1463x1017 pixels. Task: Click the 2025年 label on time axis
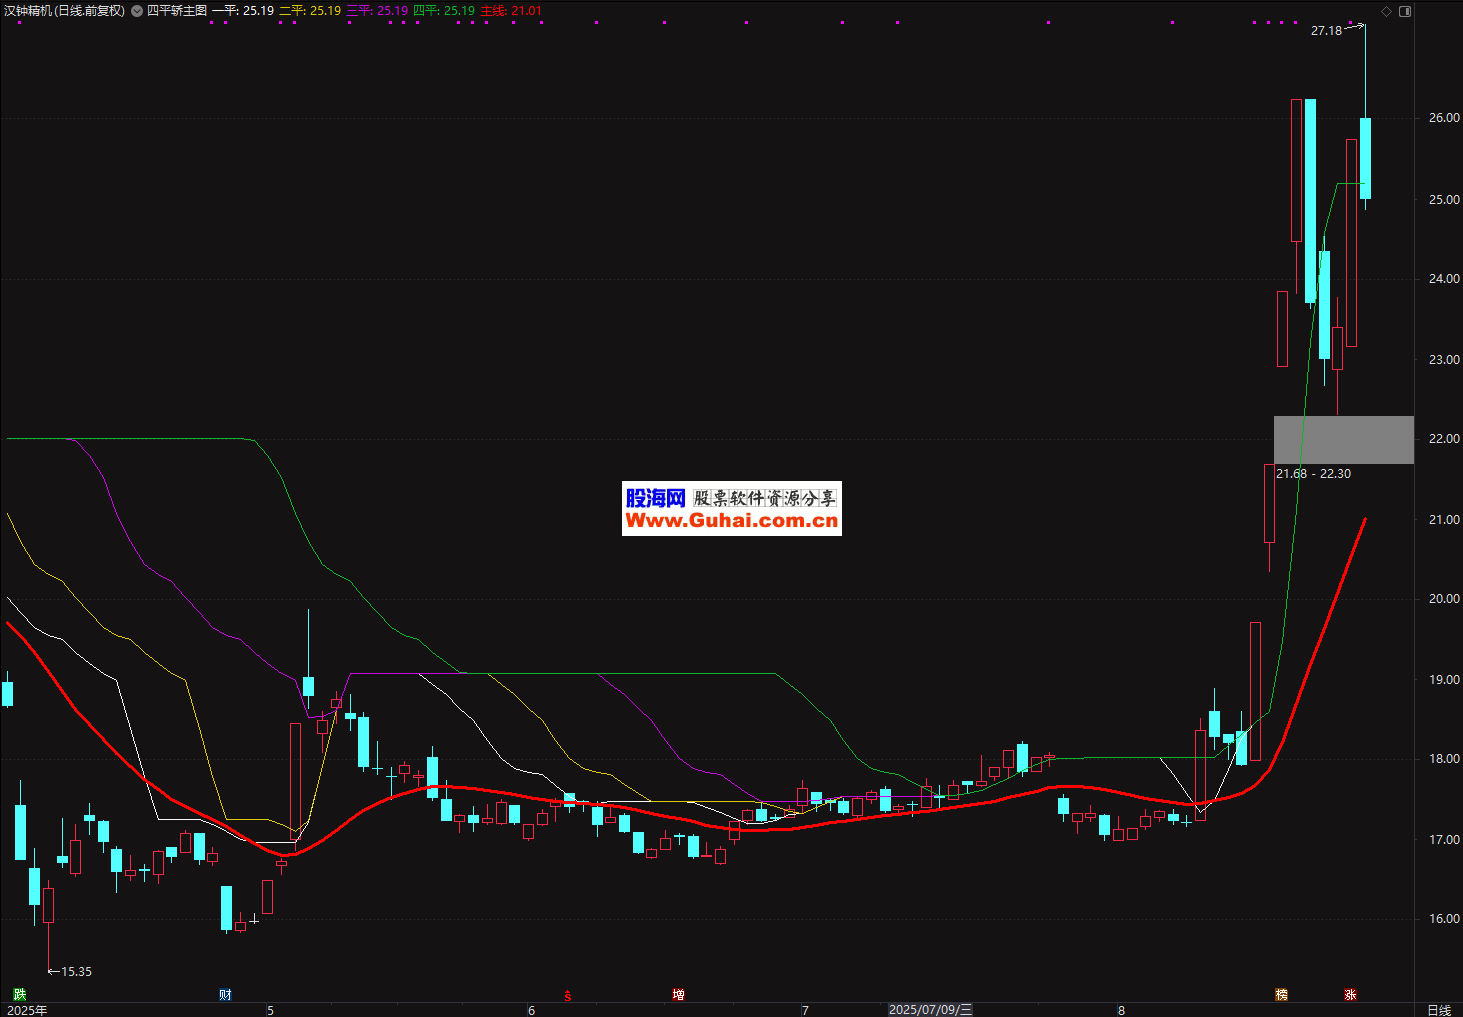coord(27,1010)
